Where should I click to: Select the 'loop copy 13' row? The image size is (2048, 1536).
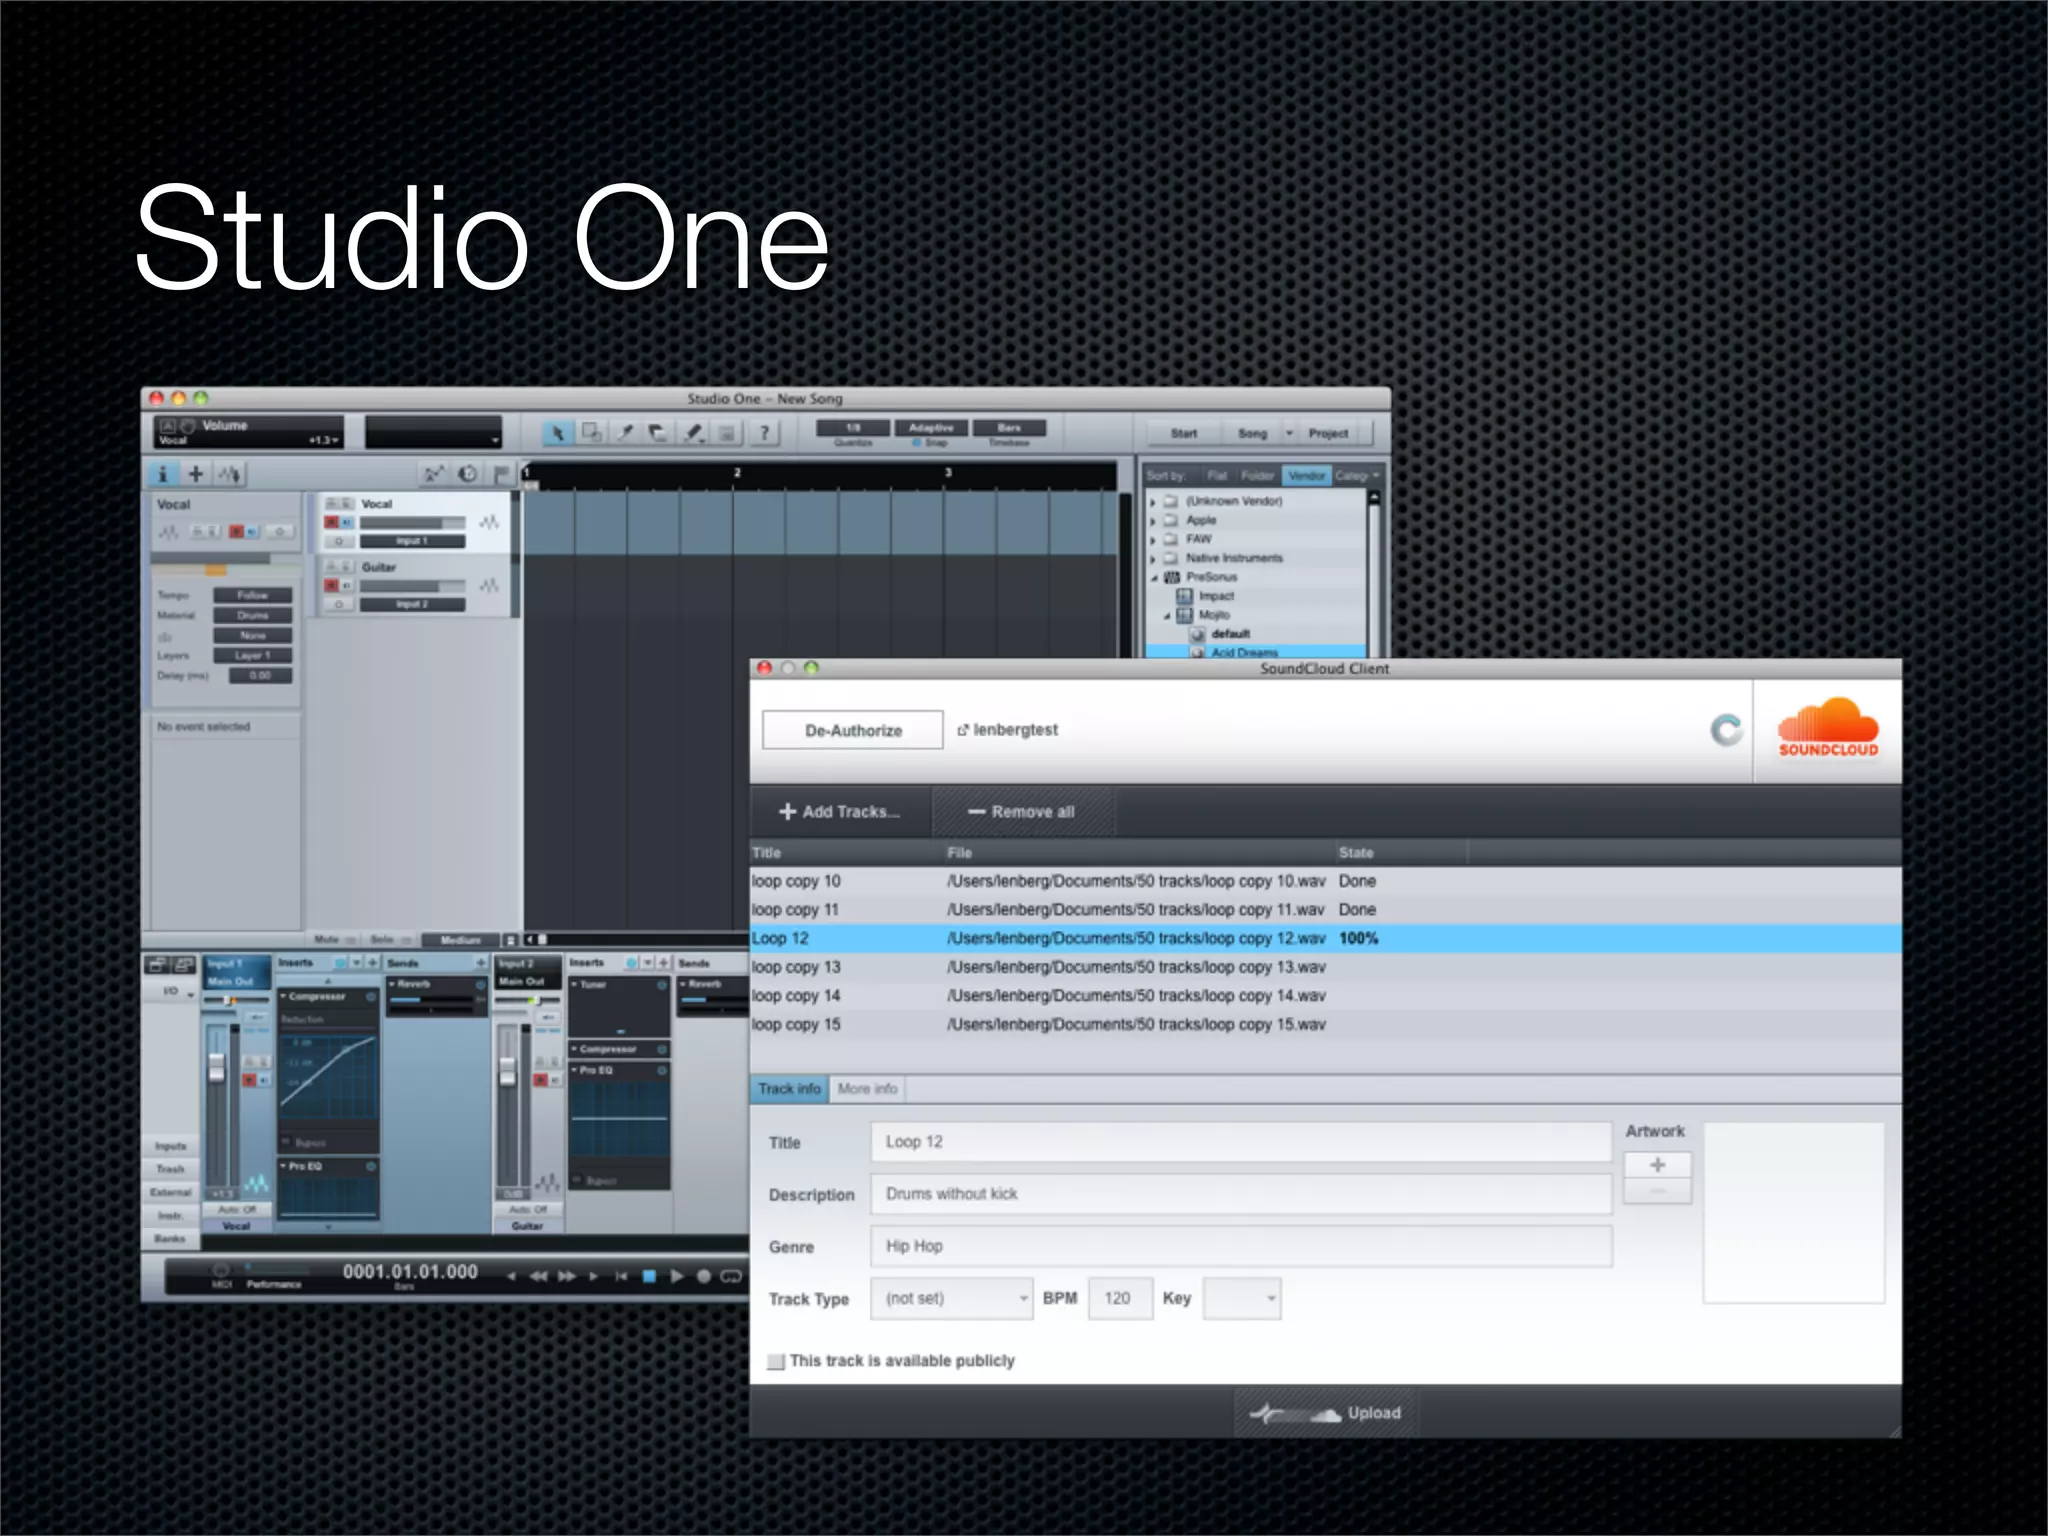point(1325,967)
